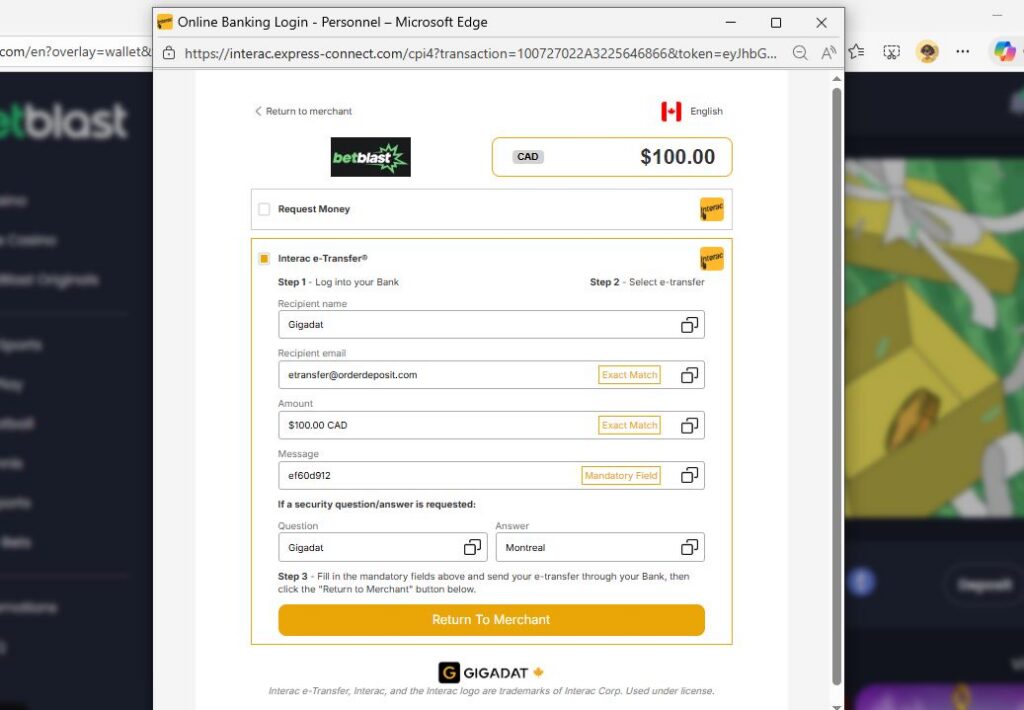Click the Gigadat logo at bottom
Image resolution: width=1024 pixels, height=710 pixels.
[491, 672]
